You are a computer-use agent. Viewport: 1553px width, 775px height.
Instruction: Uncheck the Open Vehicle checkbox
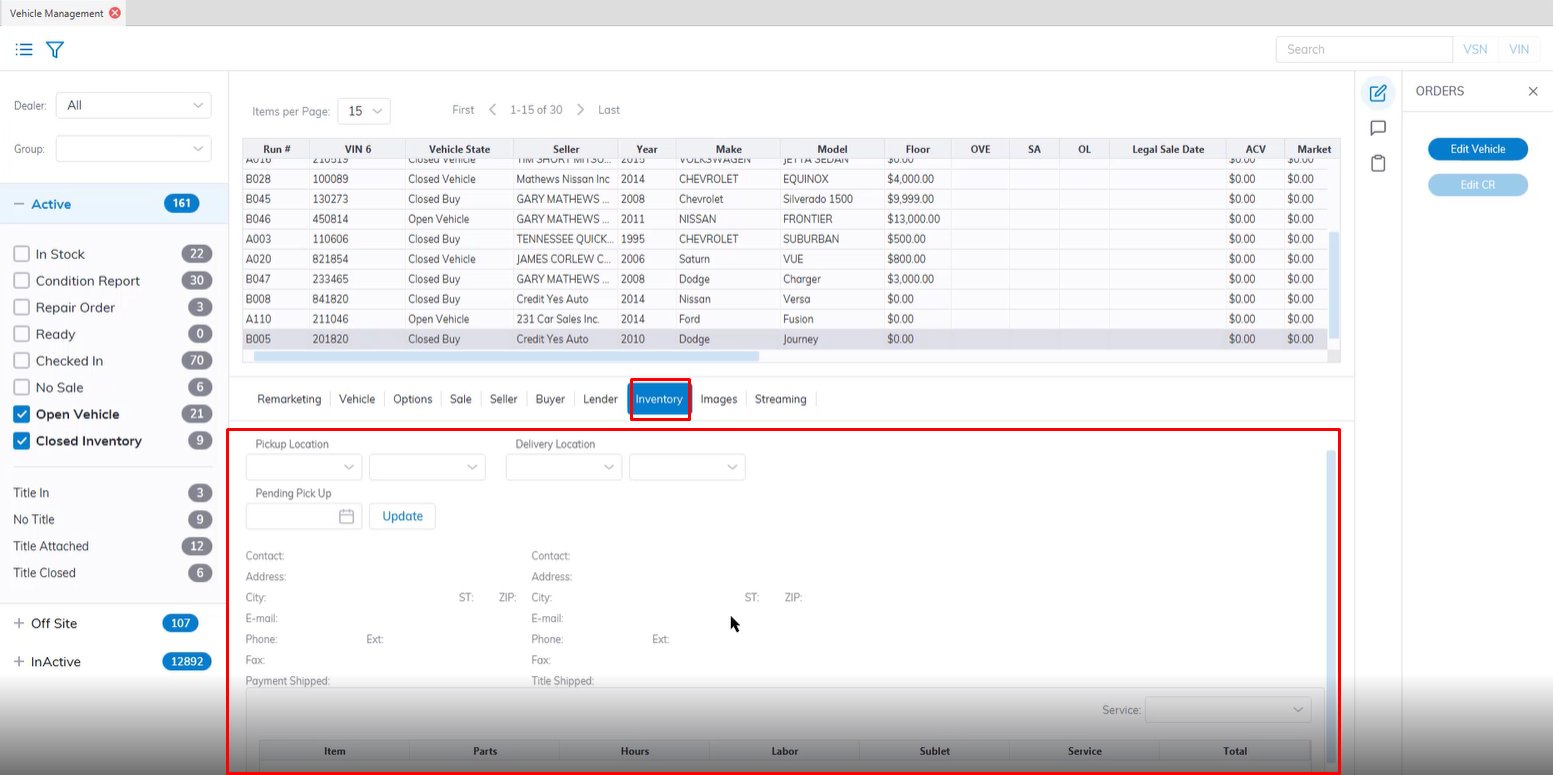pos(21,414)
